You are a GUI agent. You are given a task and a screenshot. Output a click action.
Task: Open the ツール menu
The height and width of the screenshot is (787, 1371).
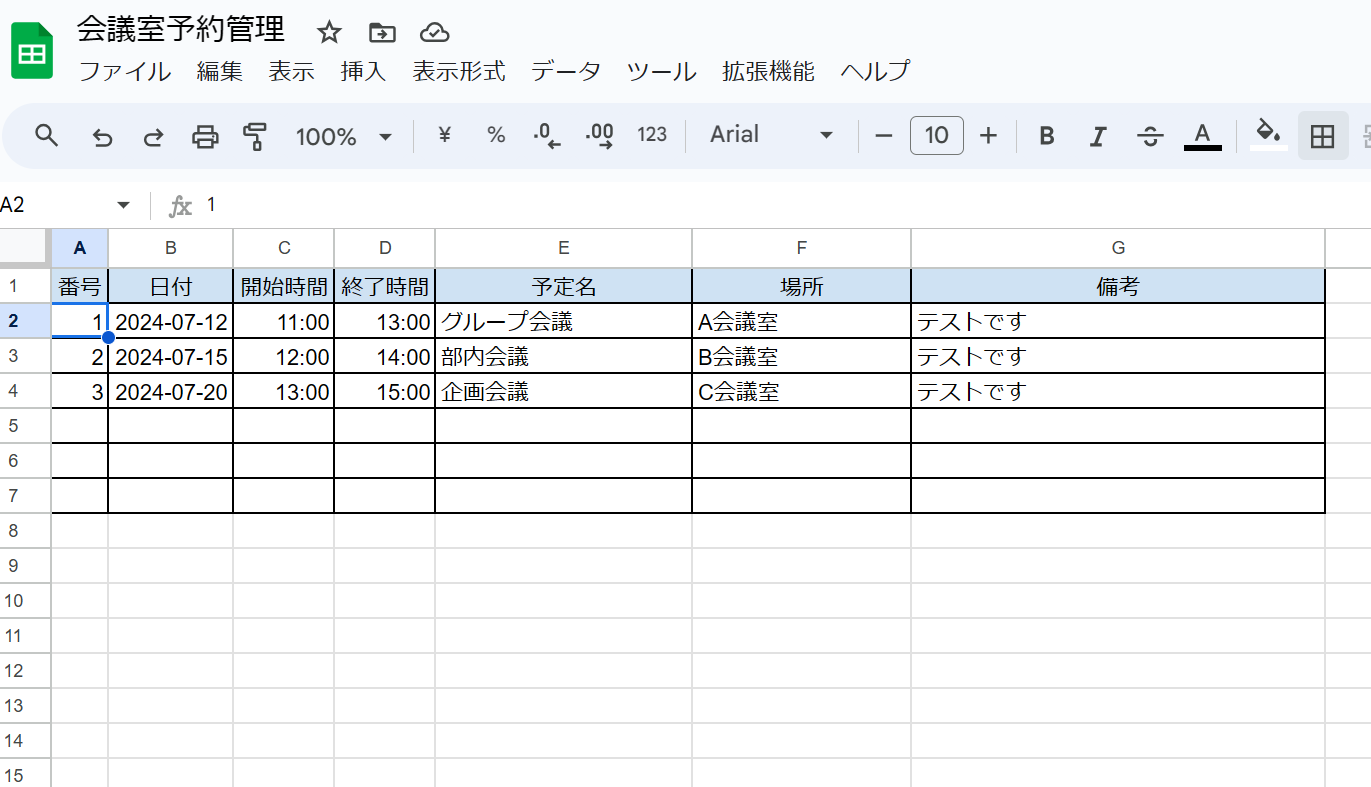[662, 71]
